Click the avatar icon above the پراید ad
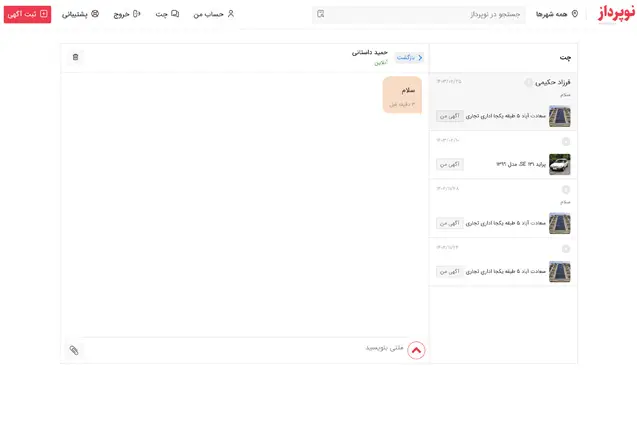The height and width of the screenshot is (440, 637). tap(566, 141)
